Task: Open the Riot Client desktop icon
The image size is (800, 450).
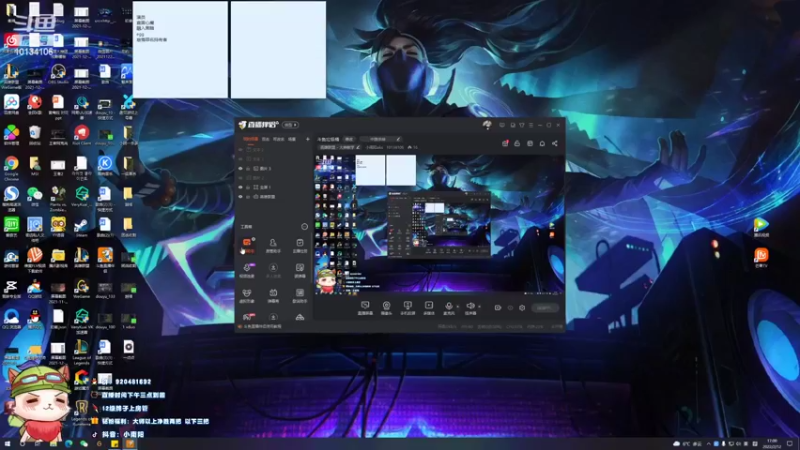Action: click(x=82, y=136)
